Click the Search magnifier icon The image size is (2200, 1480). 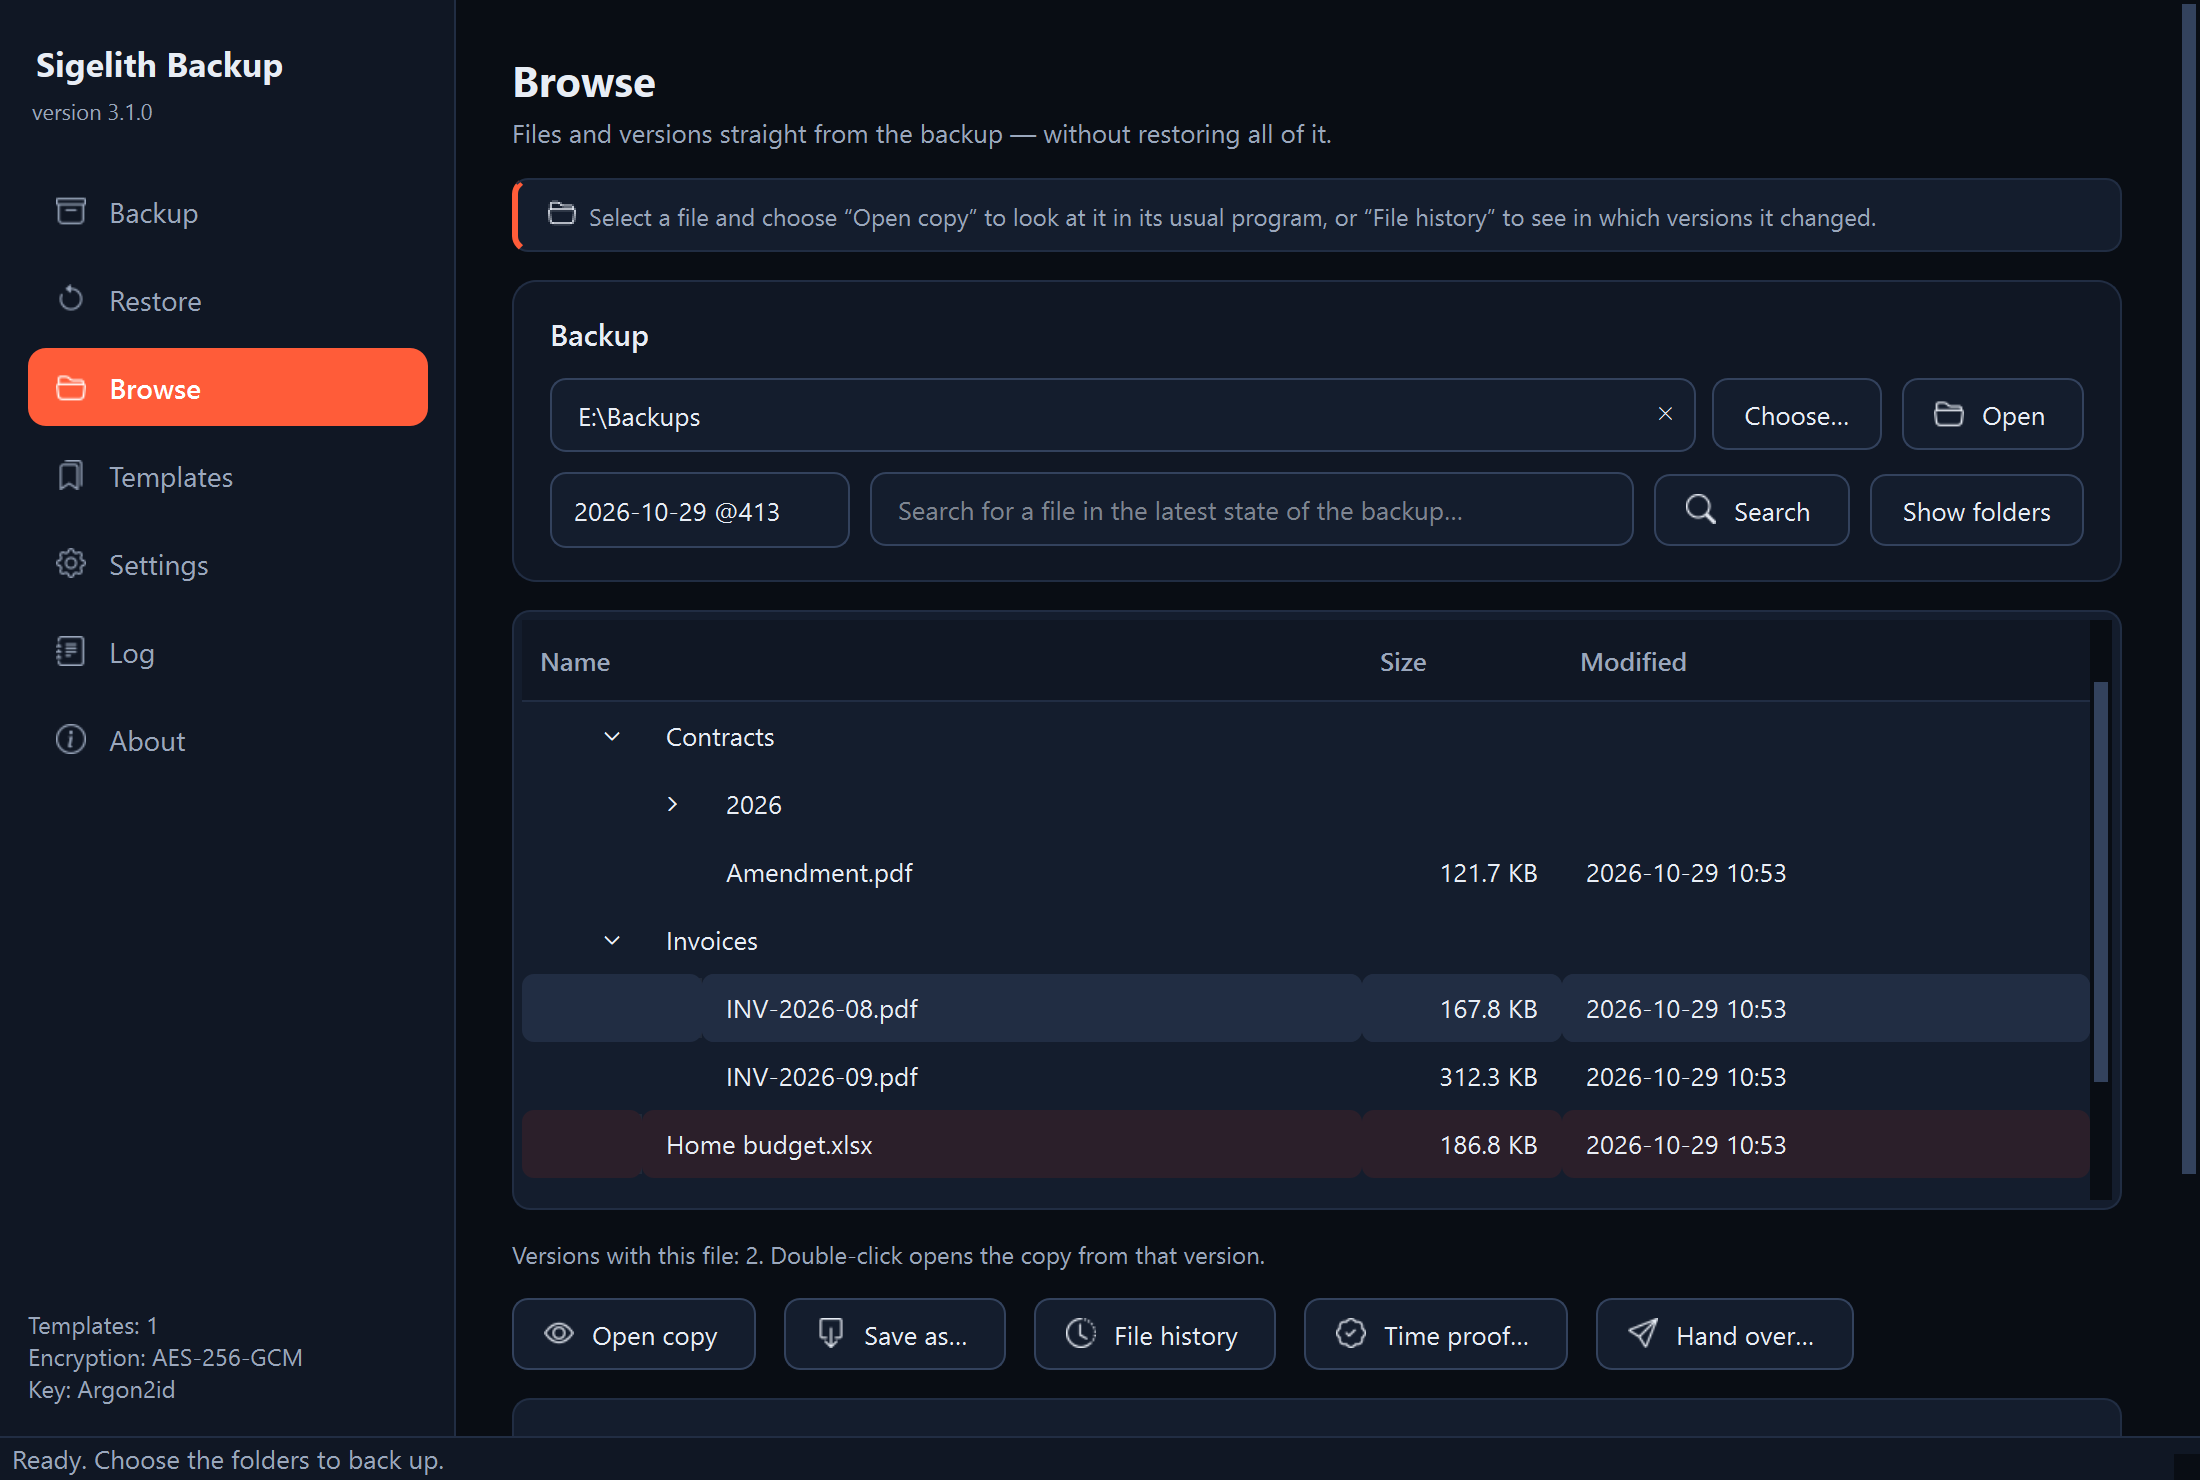click(x=1700, y=510)
